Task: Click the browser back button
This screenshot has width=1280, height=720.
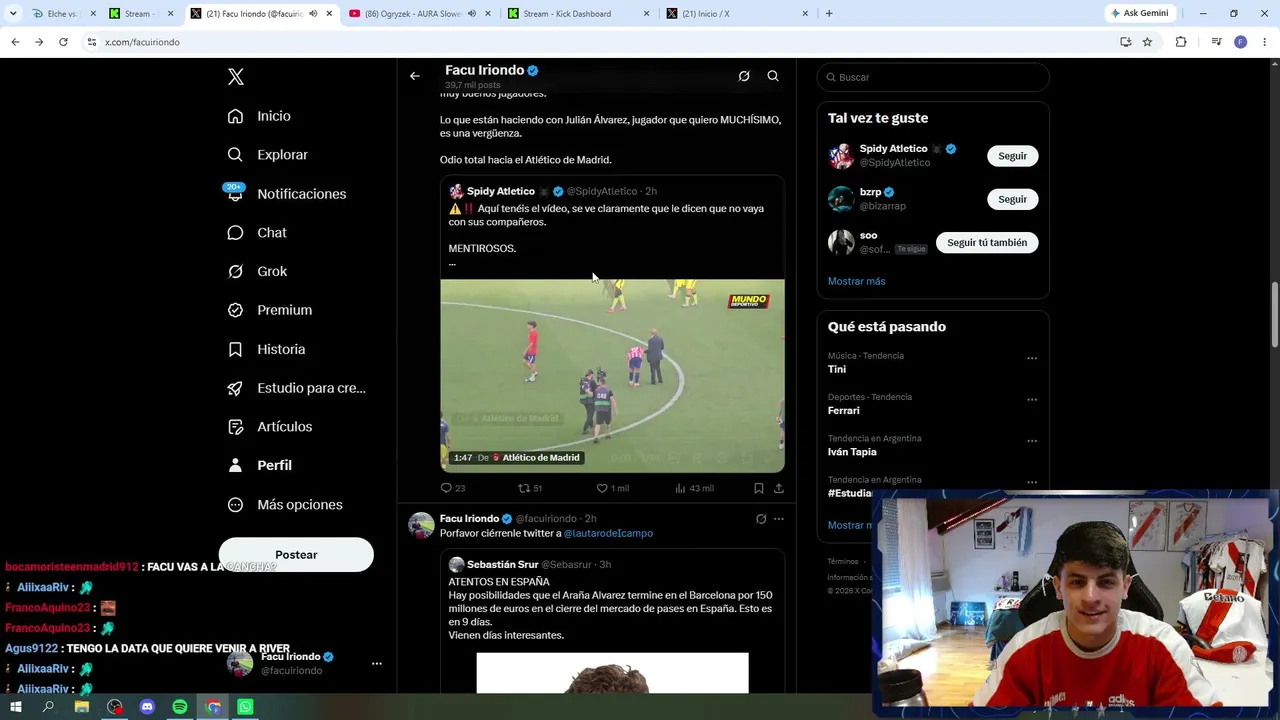Action: click(15, 42)
